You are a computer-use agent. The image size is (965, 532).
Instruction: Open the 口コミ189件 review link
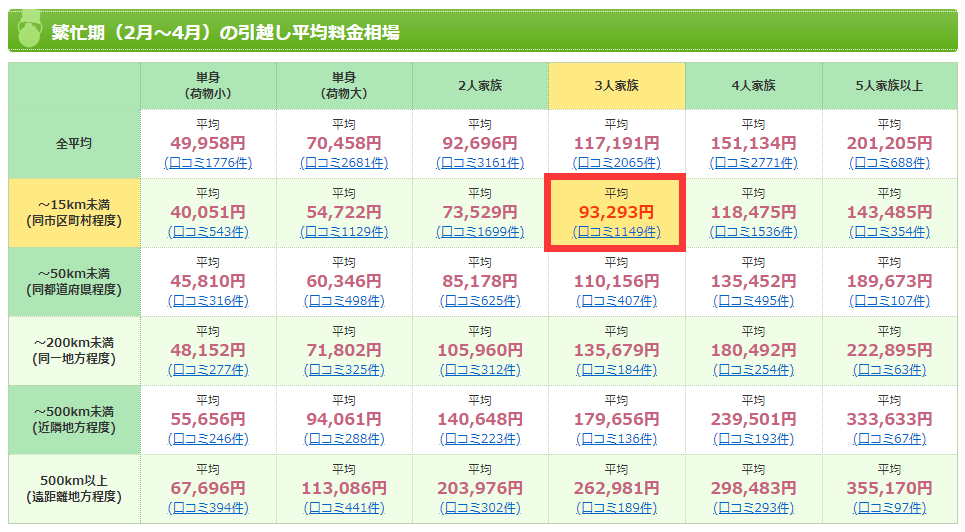pos(617,507)
